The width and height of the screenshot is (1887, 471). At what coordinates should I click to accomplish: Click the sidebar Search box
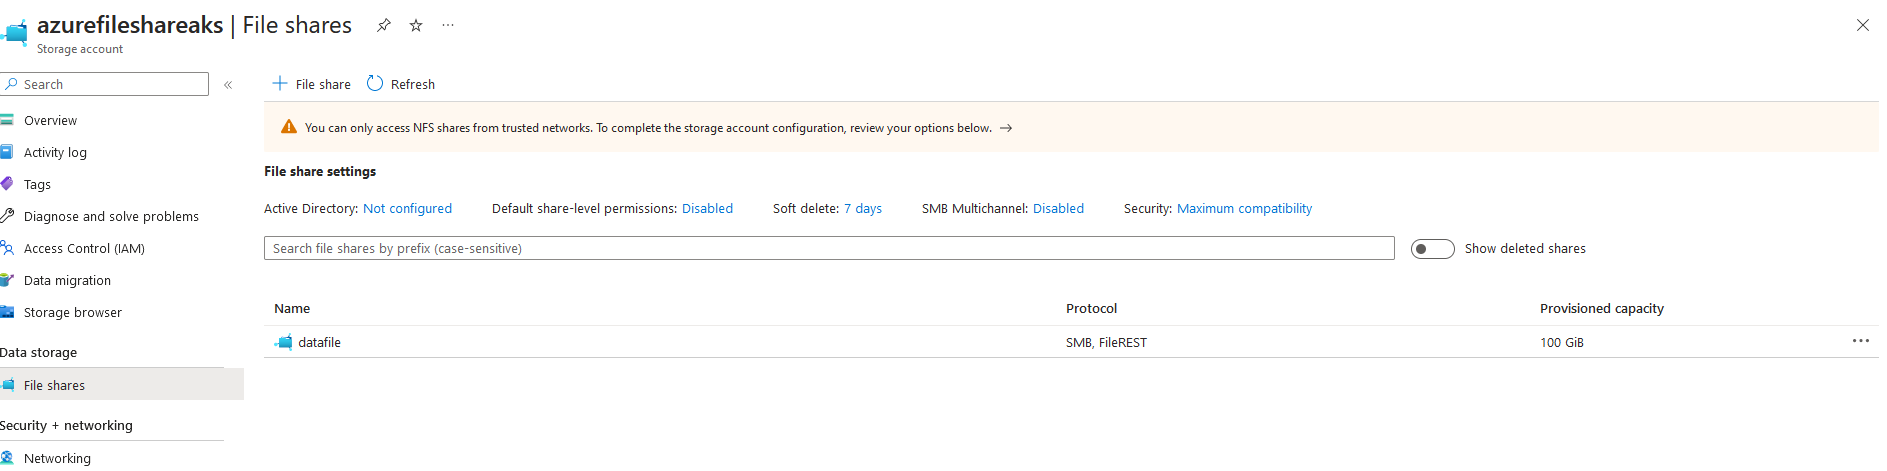click(104, 84)
